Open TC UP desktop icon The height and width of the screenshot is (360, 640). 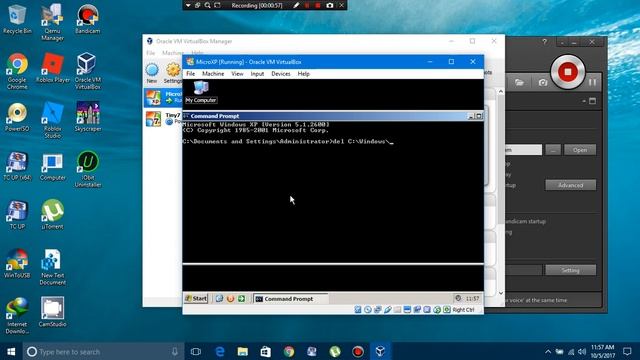pos(17,214)
